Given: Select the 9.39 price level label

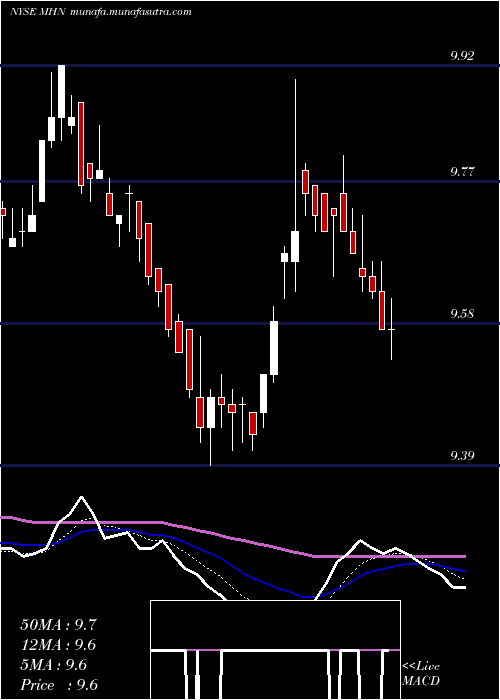Looking at the screenshot, I should coord(462,455).
